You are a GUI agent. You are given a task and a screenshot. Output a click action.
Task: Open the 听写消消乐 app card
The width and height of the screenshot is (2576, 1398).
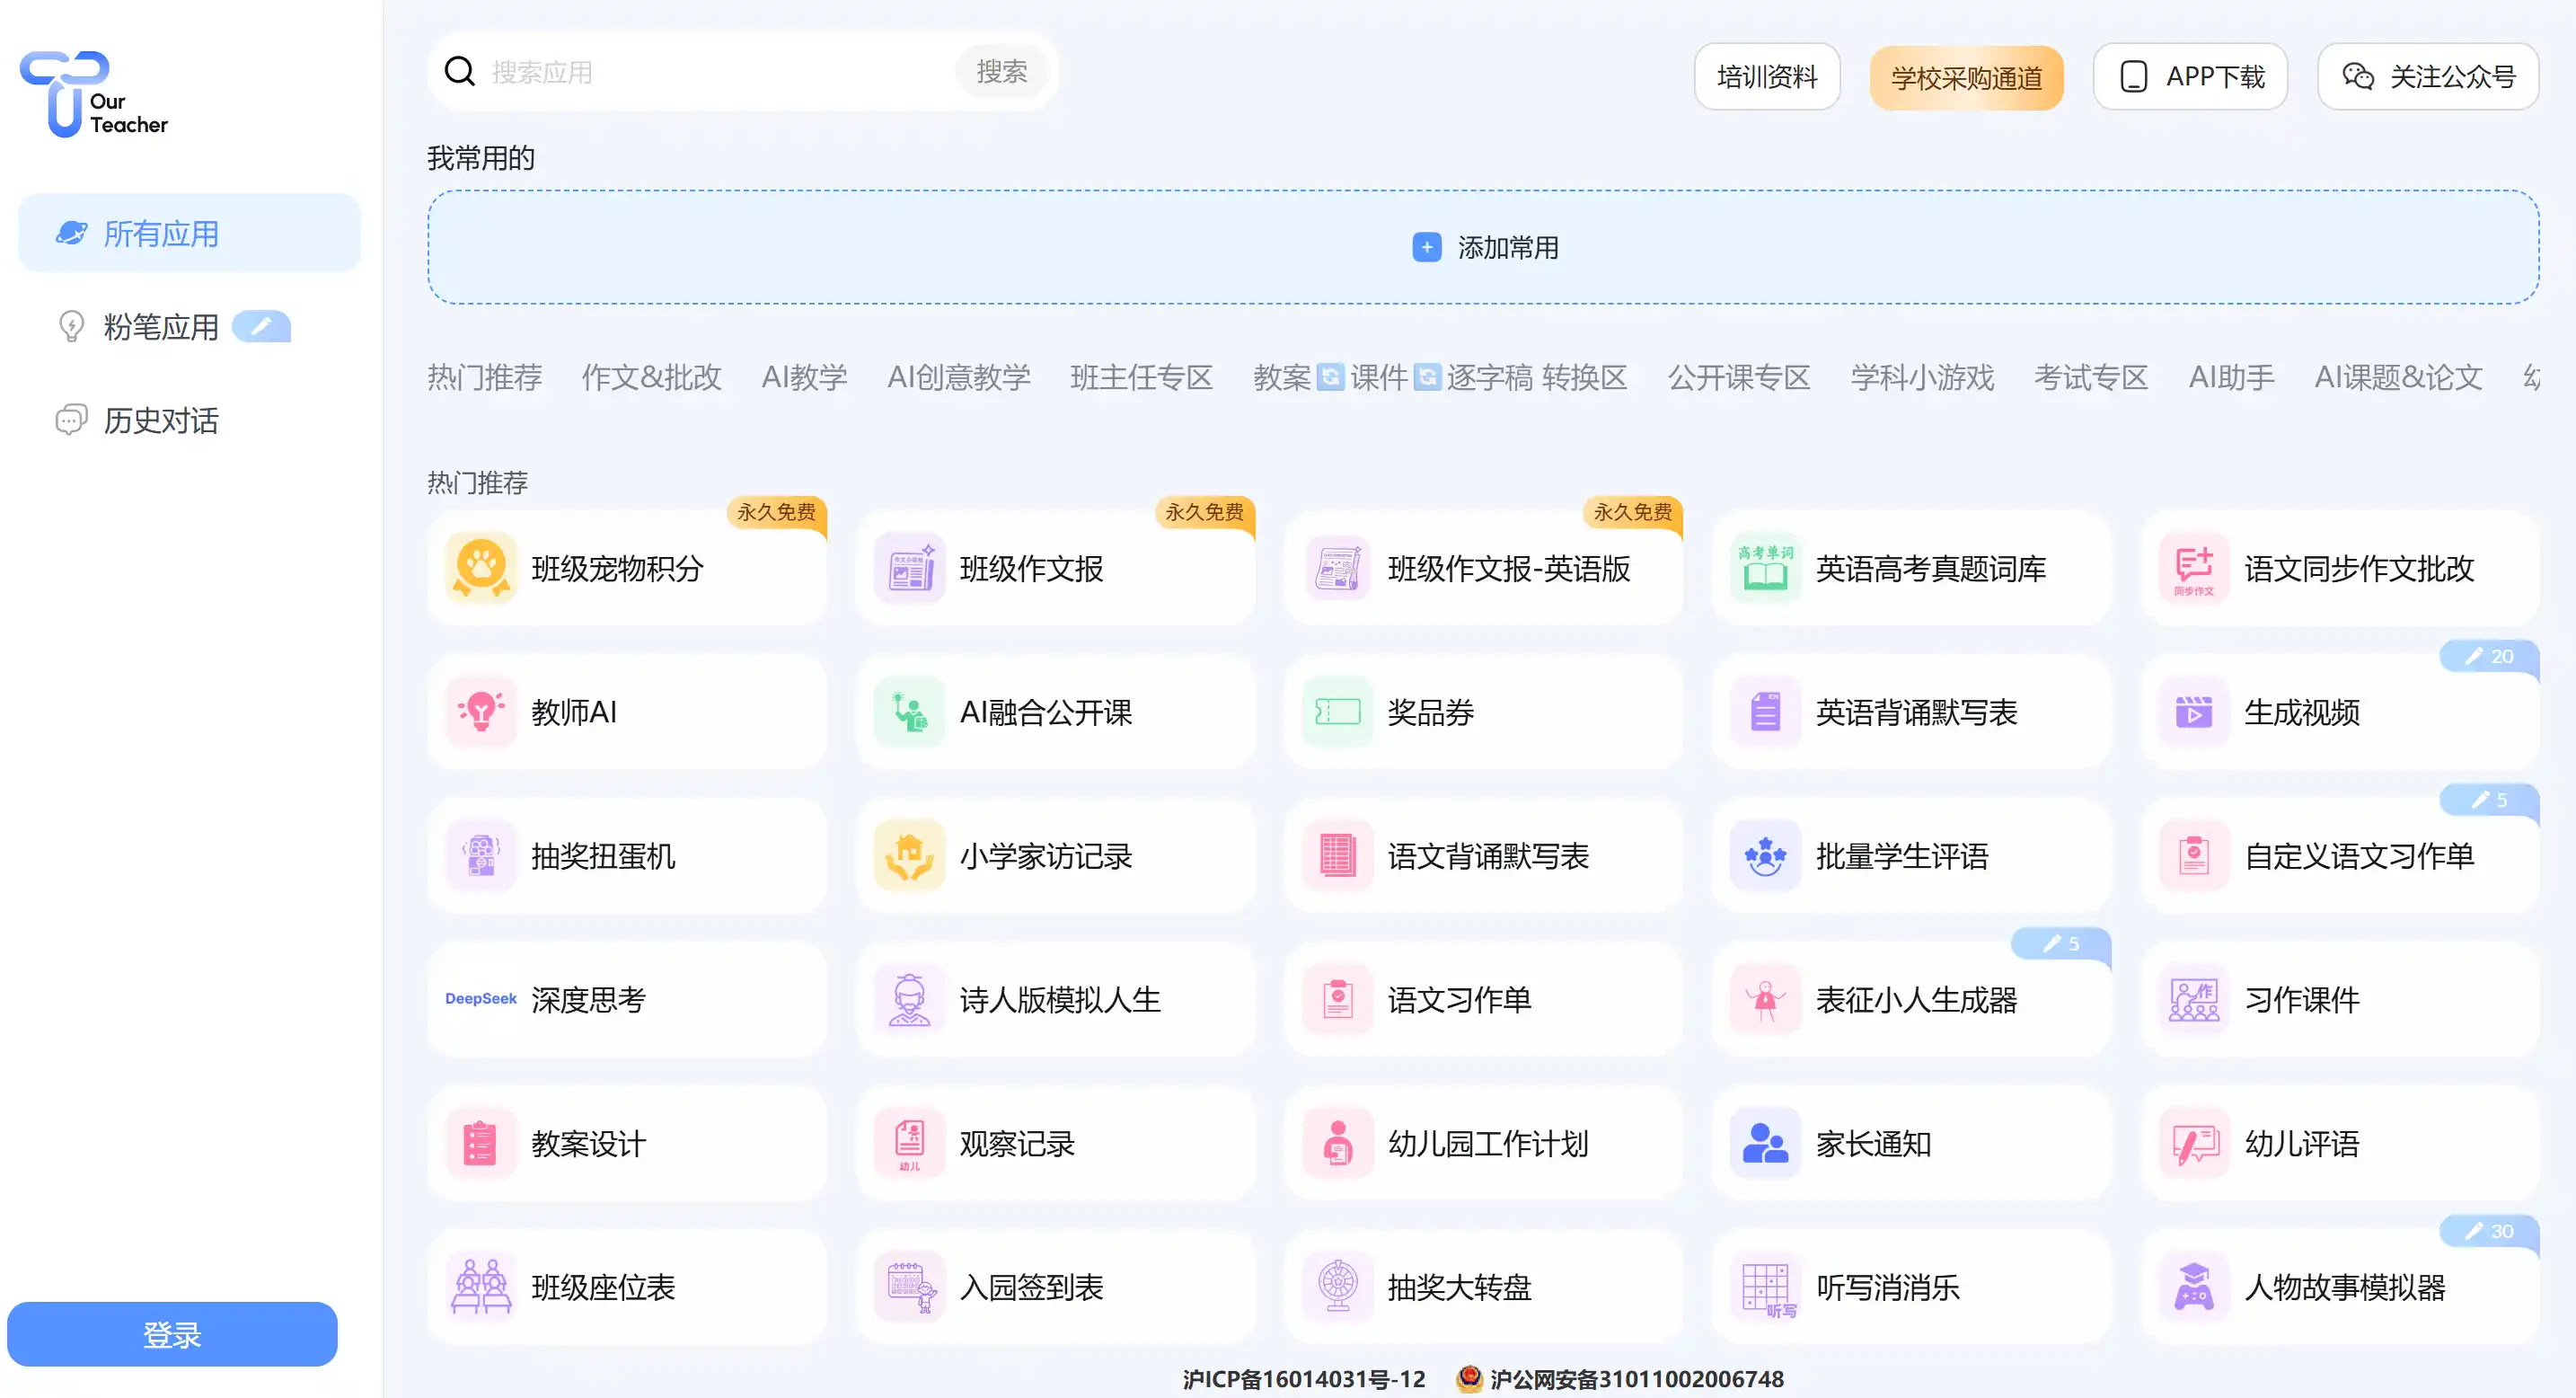point(1911,1287)
